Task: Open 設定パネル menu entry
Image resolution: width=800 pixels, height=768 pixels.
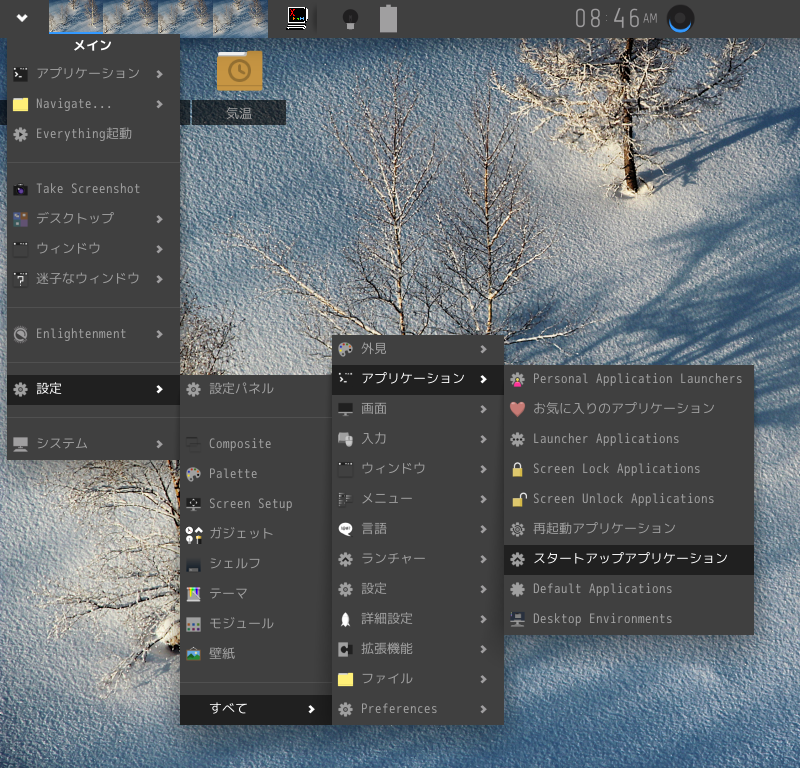Action: click(x=256, y=389)
